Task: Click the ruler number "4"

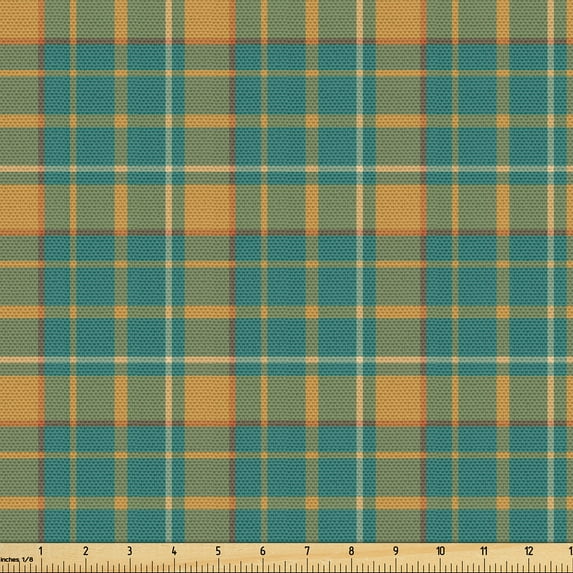Action: point(174,551)
